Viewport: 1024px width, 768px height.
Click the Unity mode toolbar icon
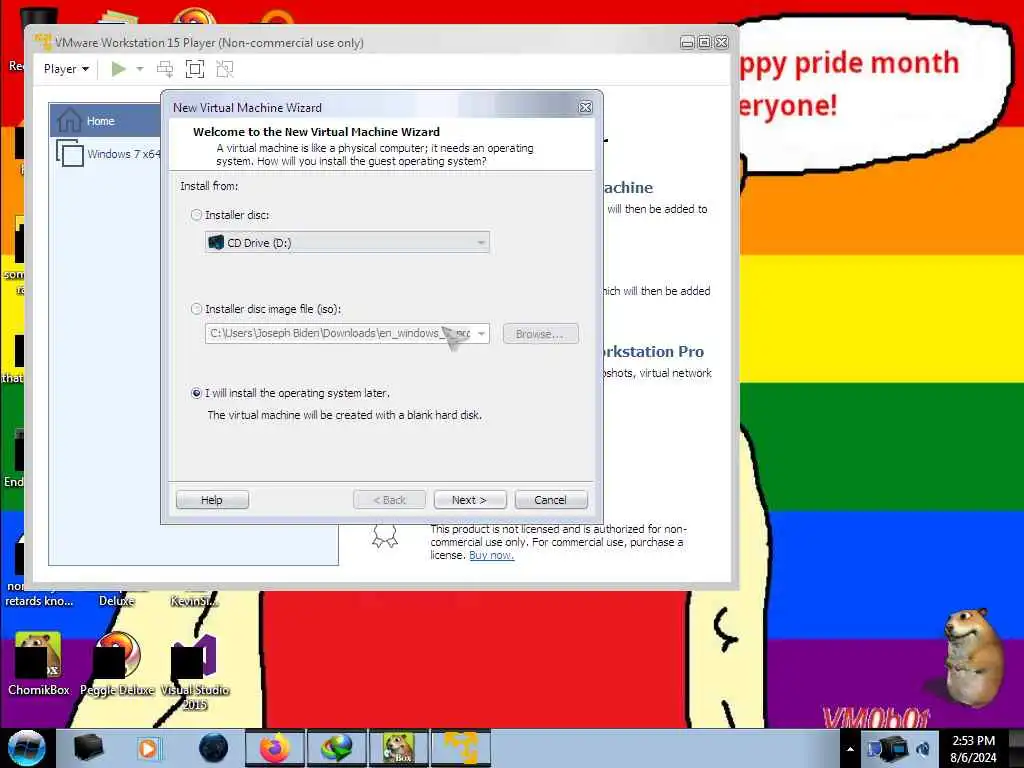225,69
